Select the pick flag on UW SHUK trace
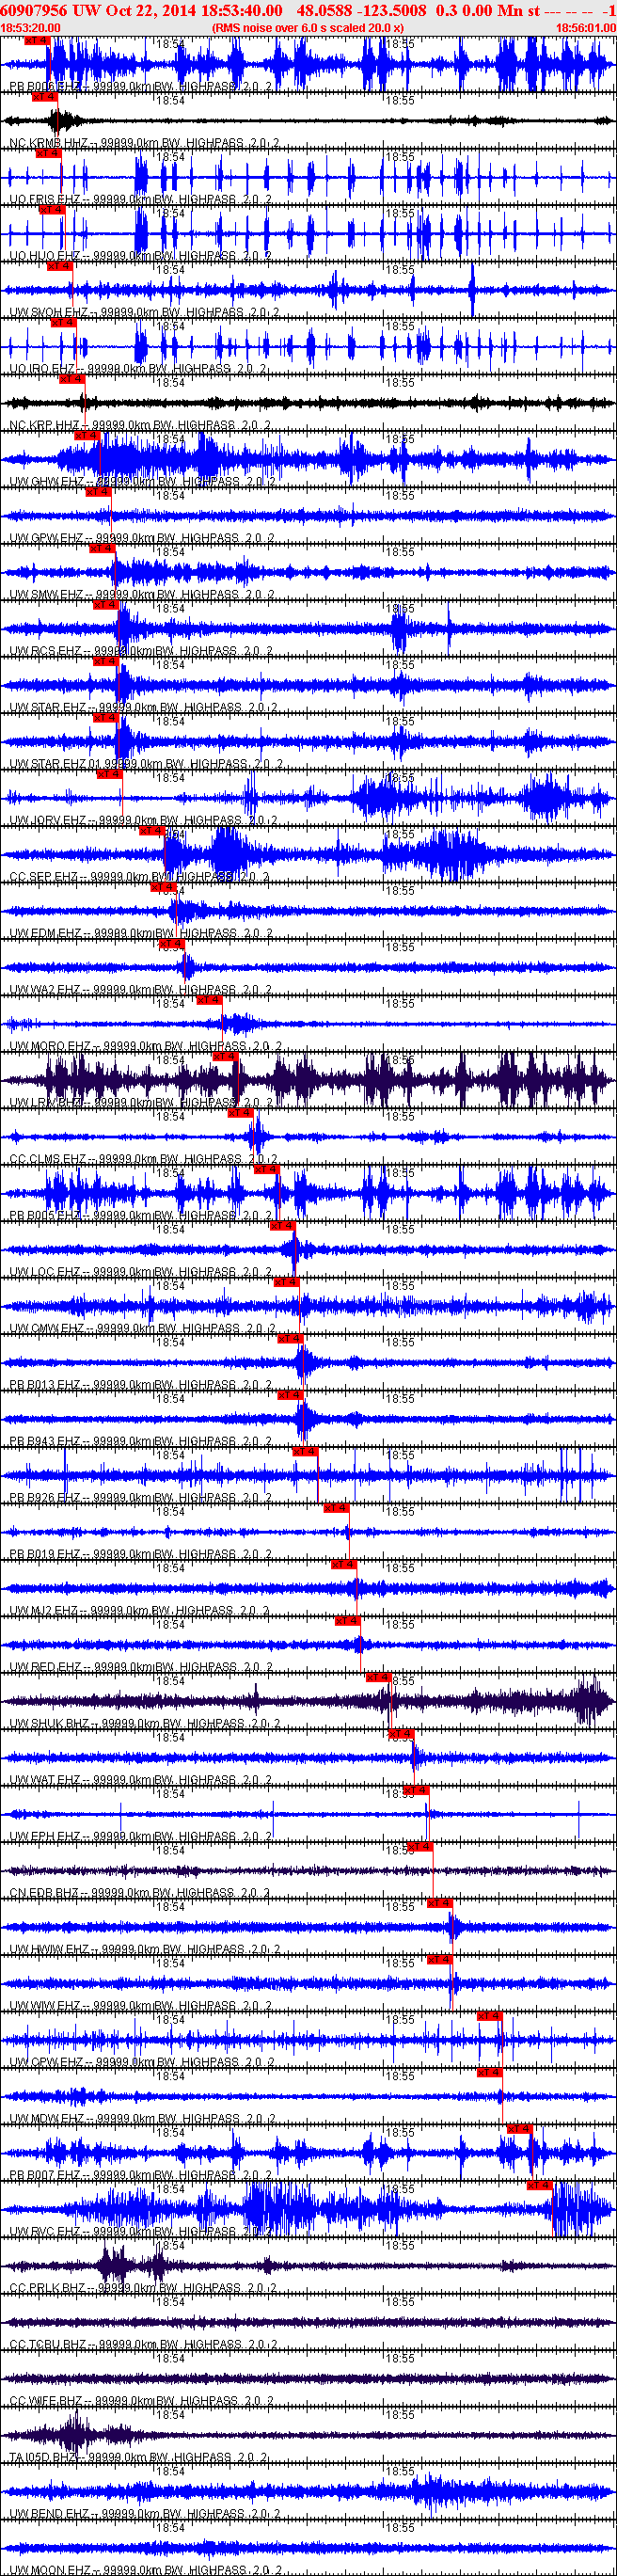617x2576 pixels. click(x=377, y=1677)
